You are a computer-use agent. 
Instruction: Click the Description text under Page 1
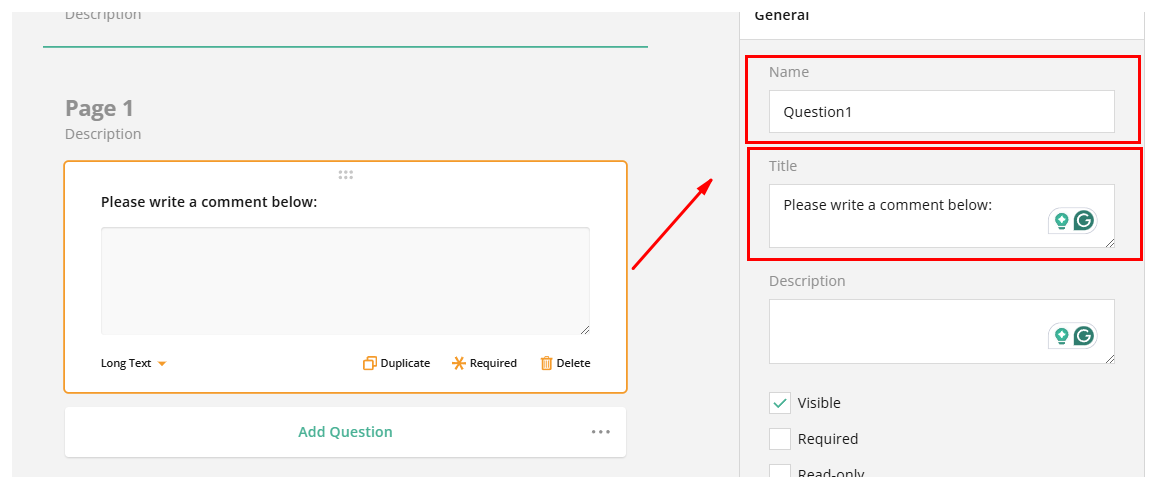coord(103,134)
